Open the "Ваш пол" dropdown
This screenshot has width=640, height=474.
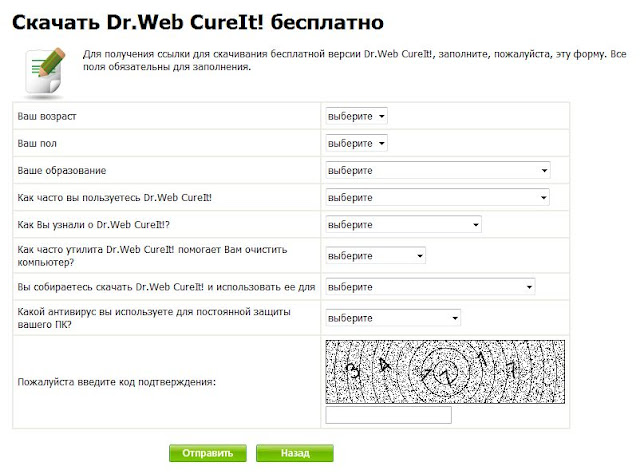(x=356, y=143)
